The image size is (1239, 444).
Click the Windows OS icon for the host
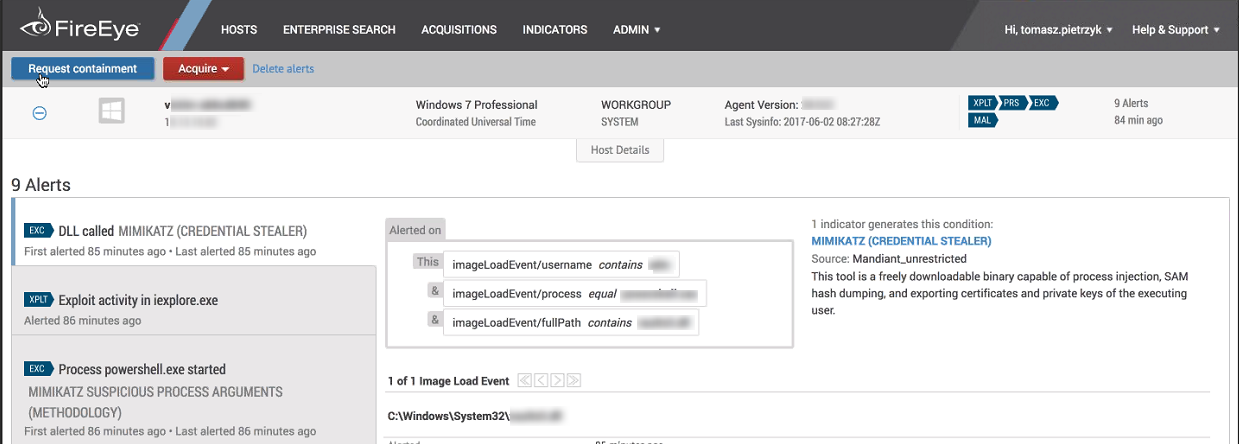click(x=111, y=111)
